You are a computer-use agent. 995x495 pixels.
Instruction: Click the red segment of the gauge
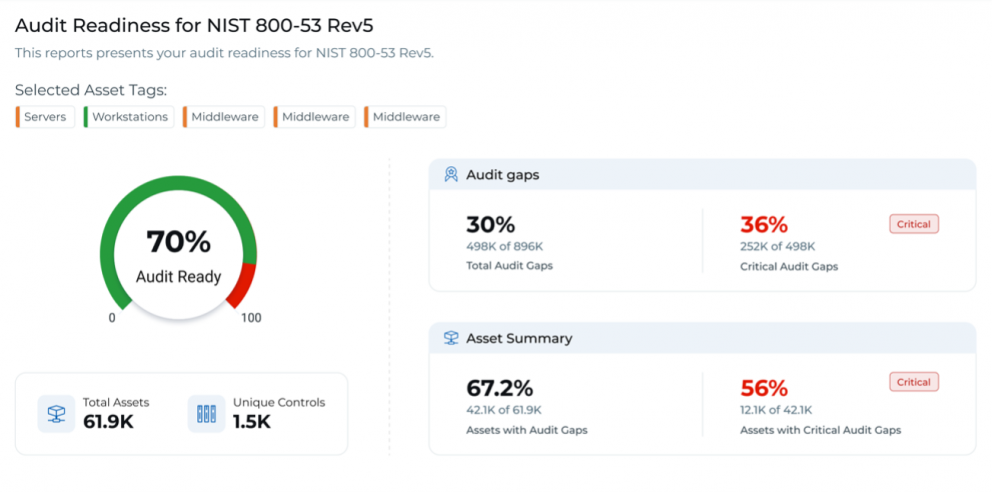(x=242, y=286)
